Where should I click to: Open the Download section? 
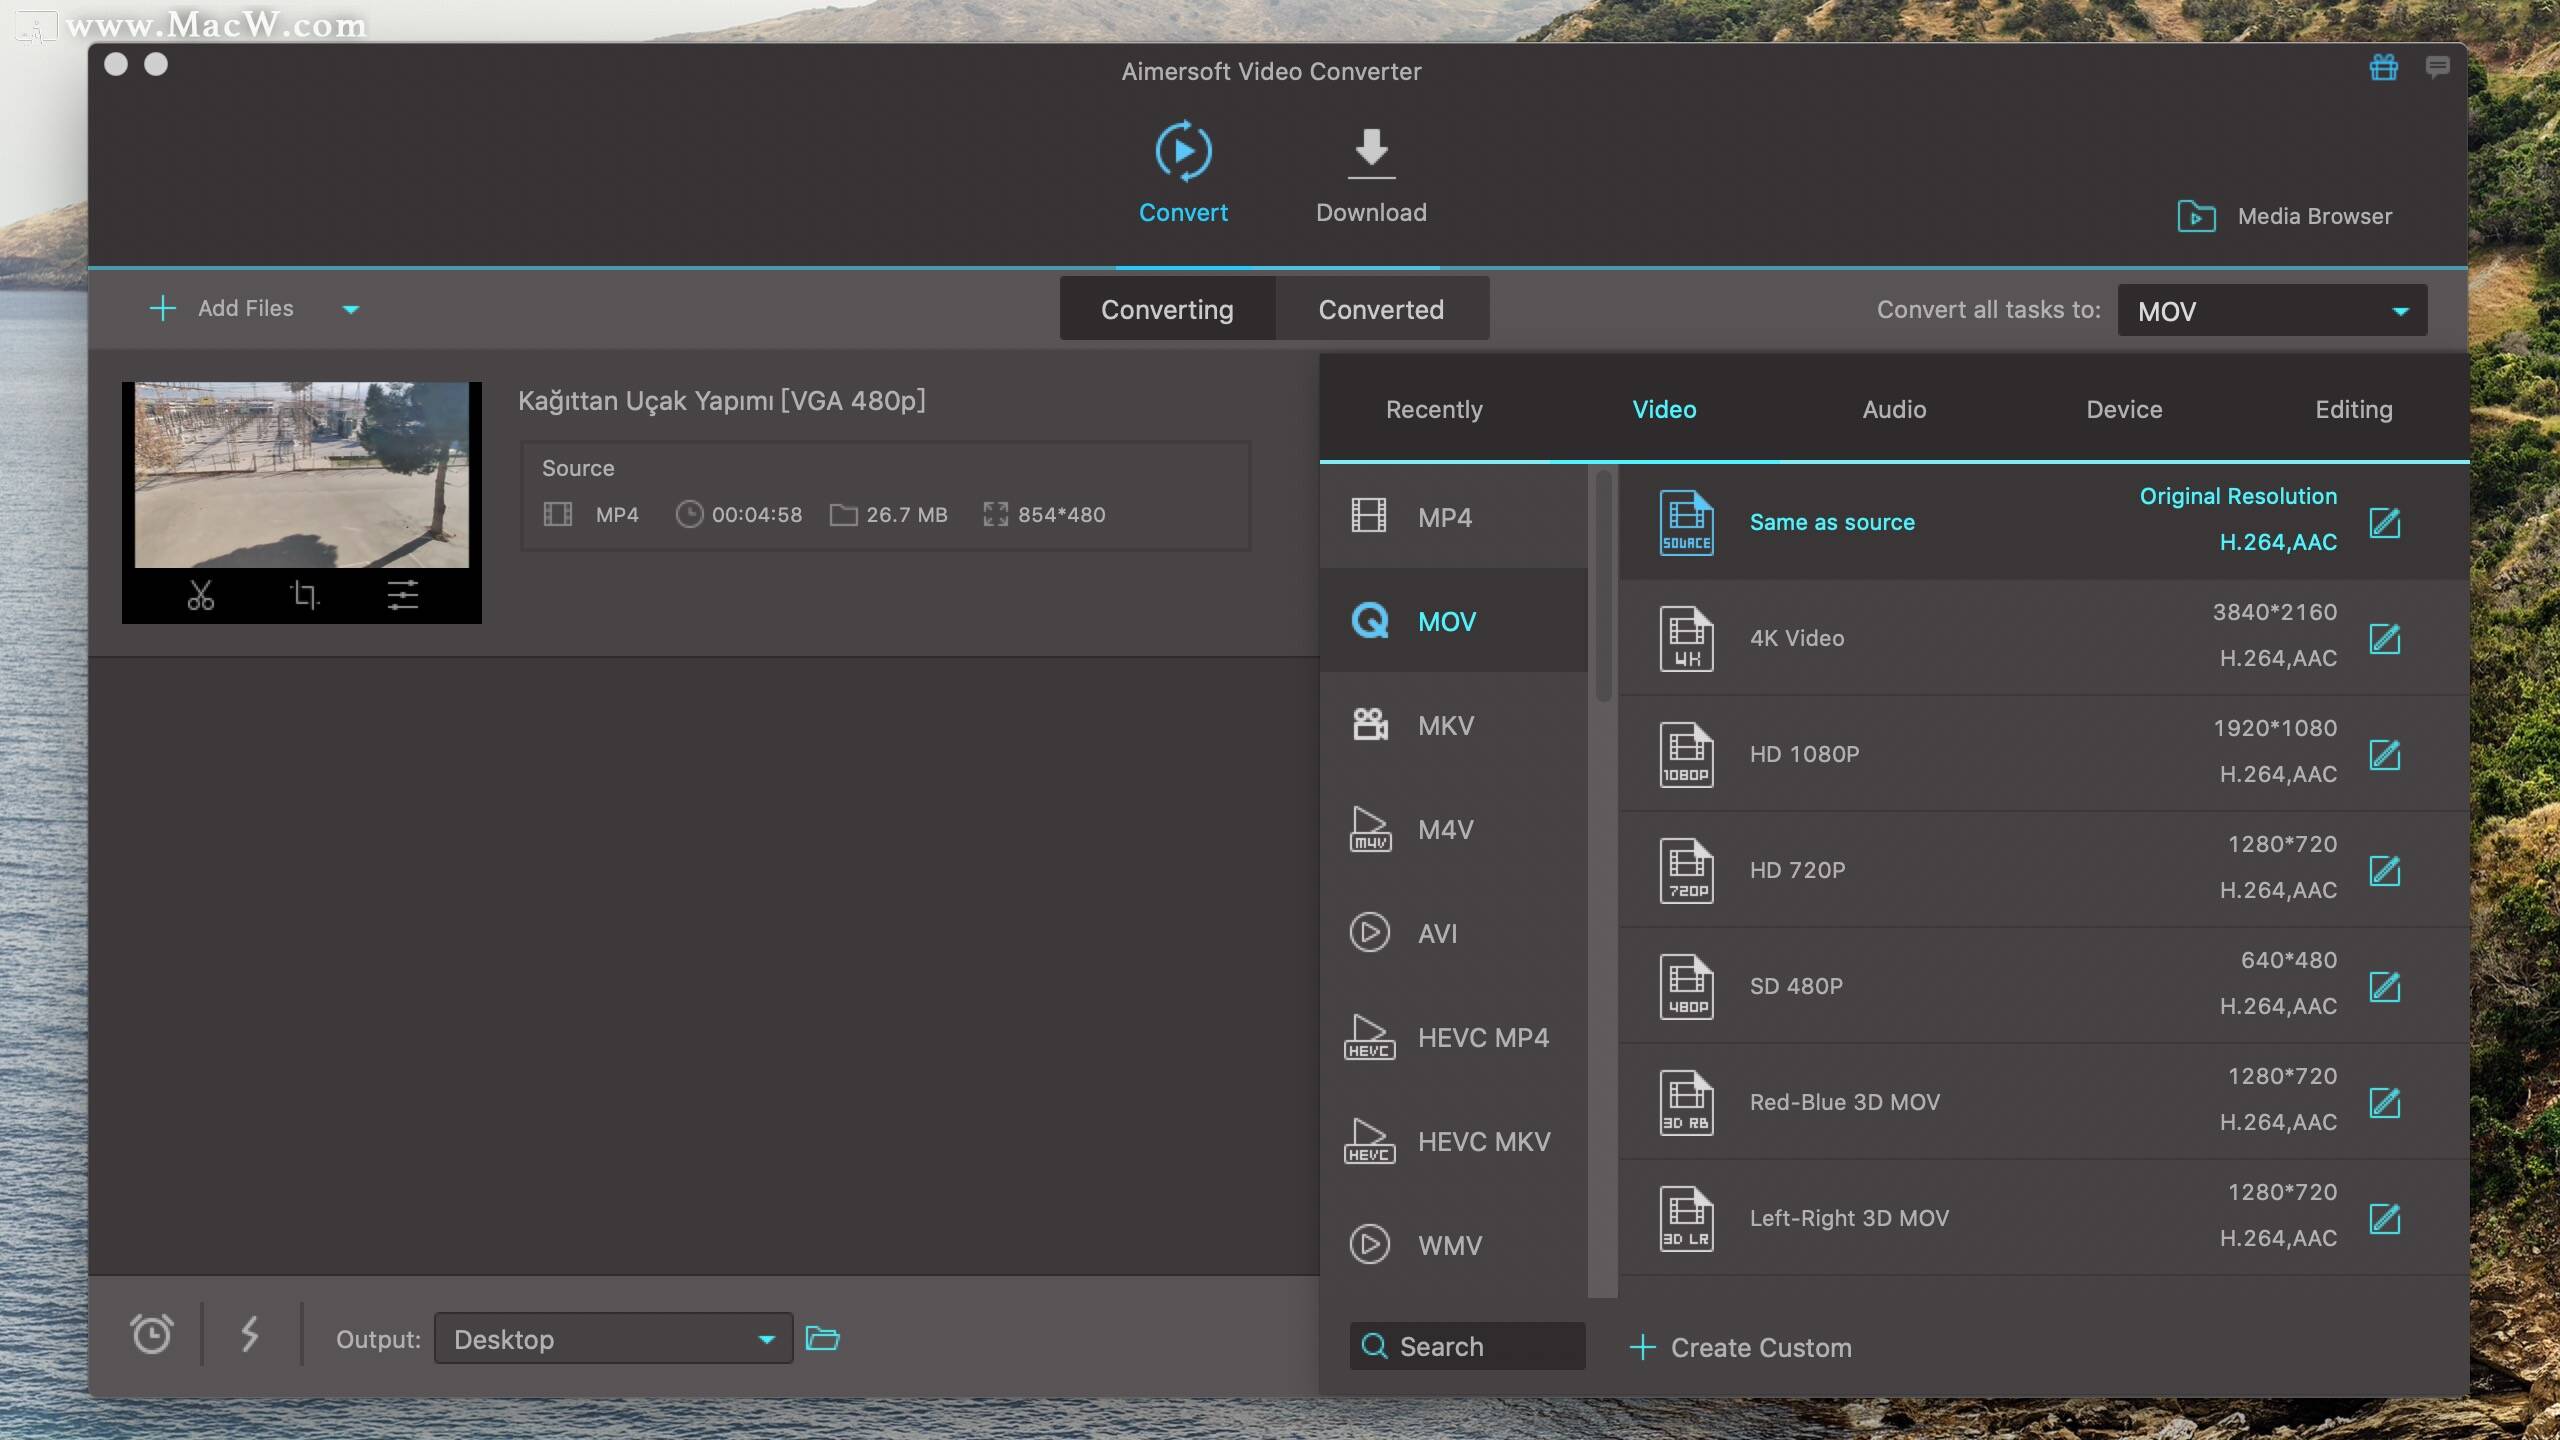(x=1371, y=172)
